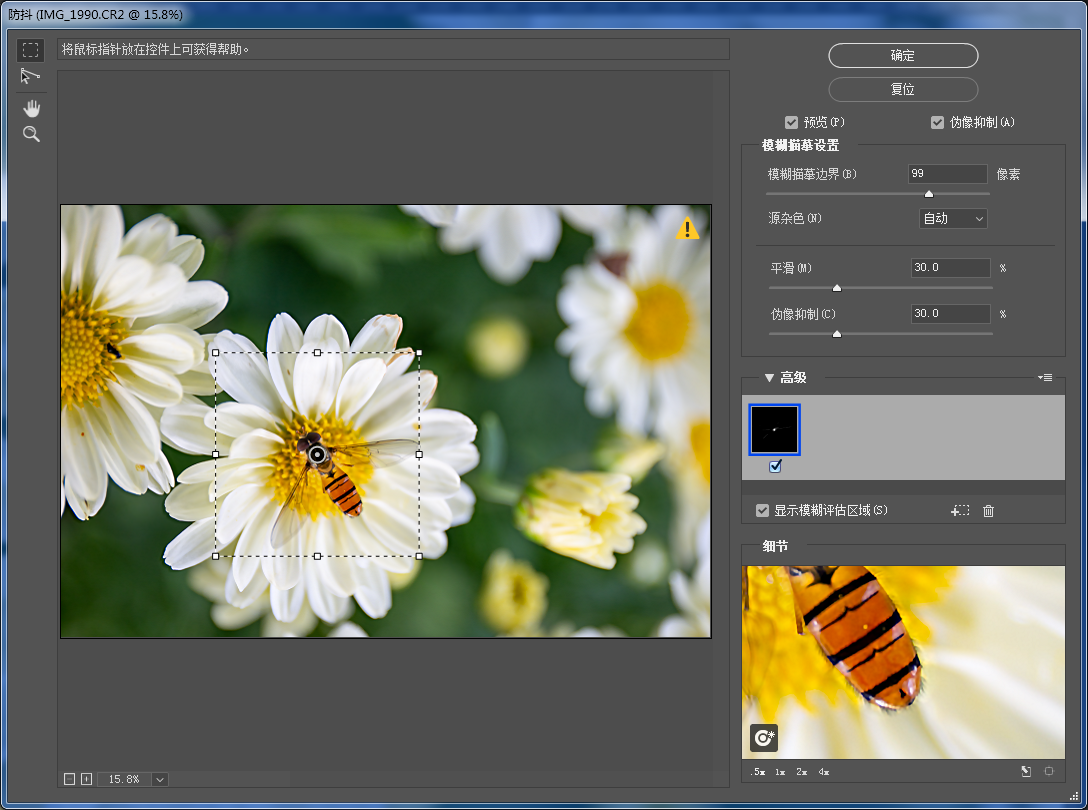
Task: Select the Blur Direction tool
Action: click(31, 77)
